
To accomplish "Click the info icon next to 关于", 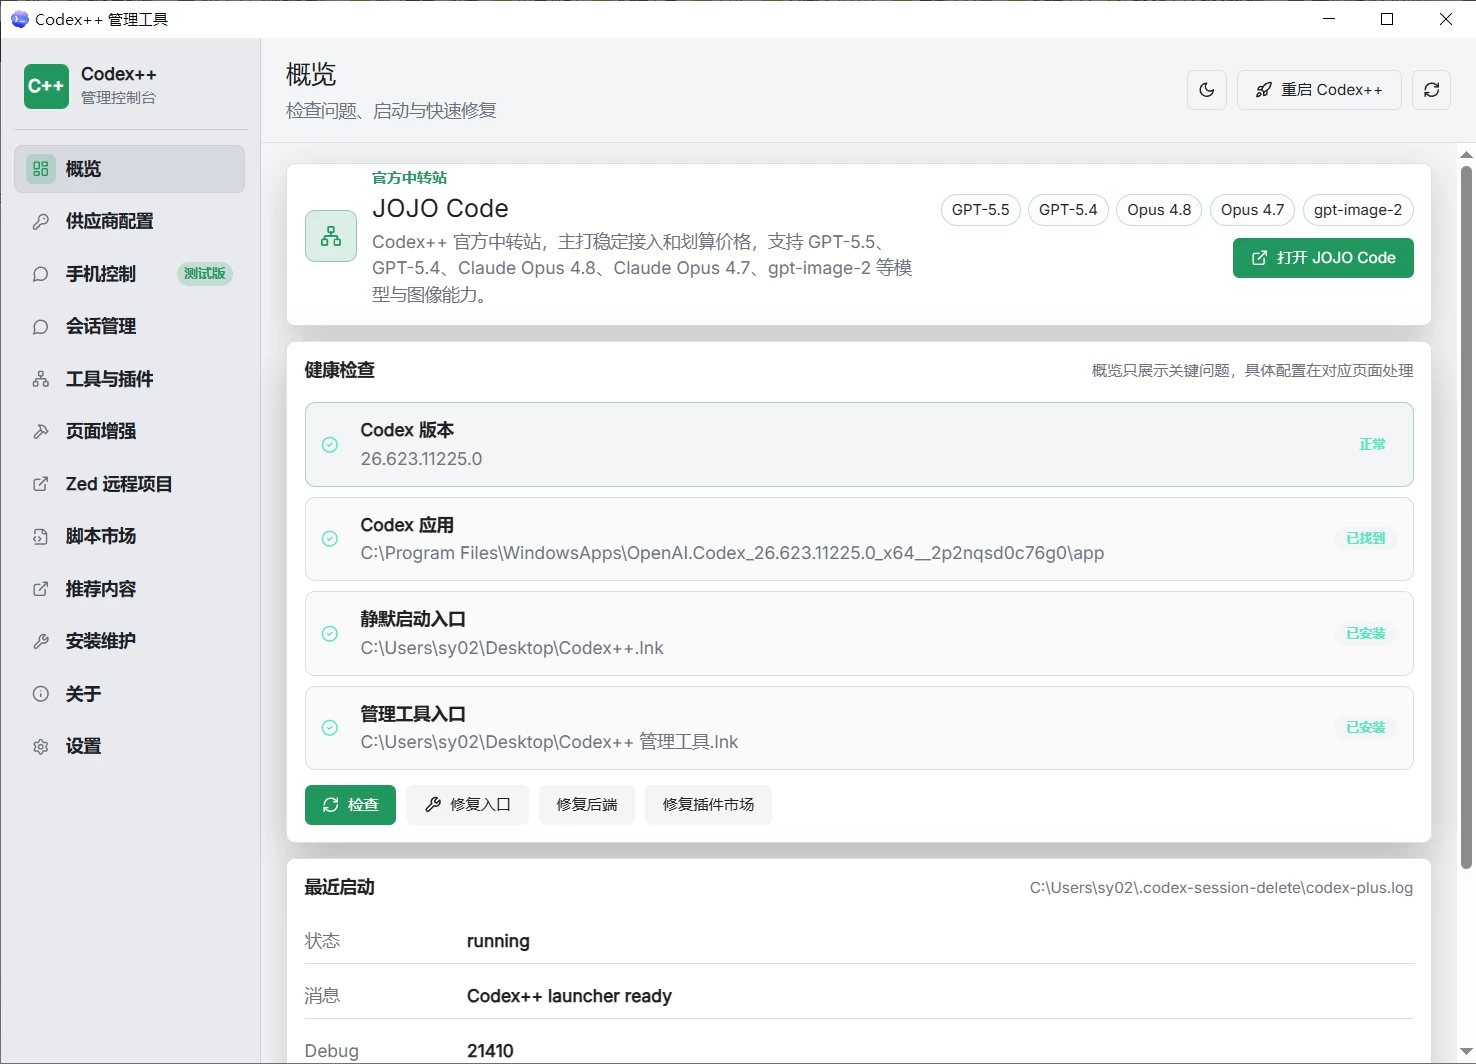I will point(41,694).
